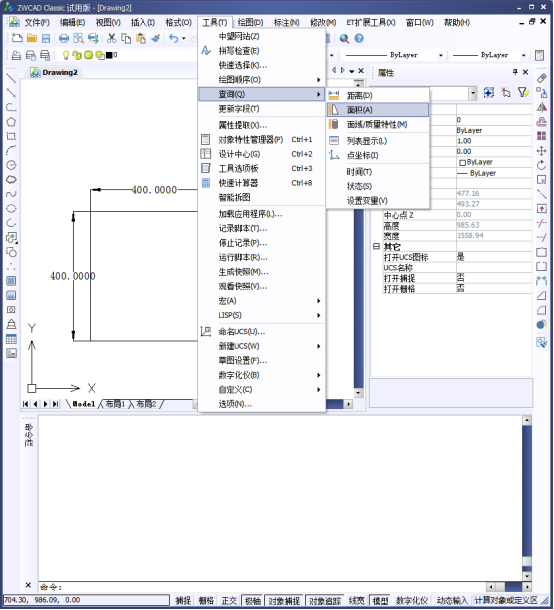Open the properties panel object selection dropdown

tap(473, 93)
